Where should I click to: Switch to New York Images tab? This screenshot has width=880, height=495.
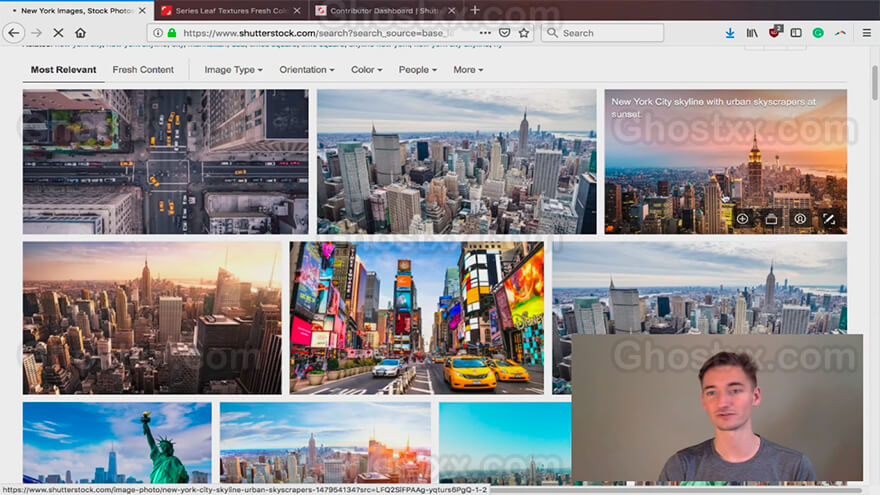[x=77, y=11]
